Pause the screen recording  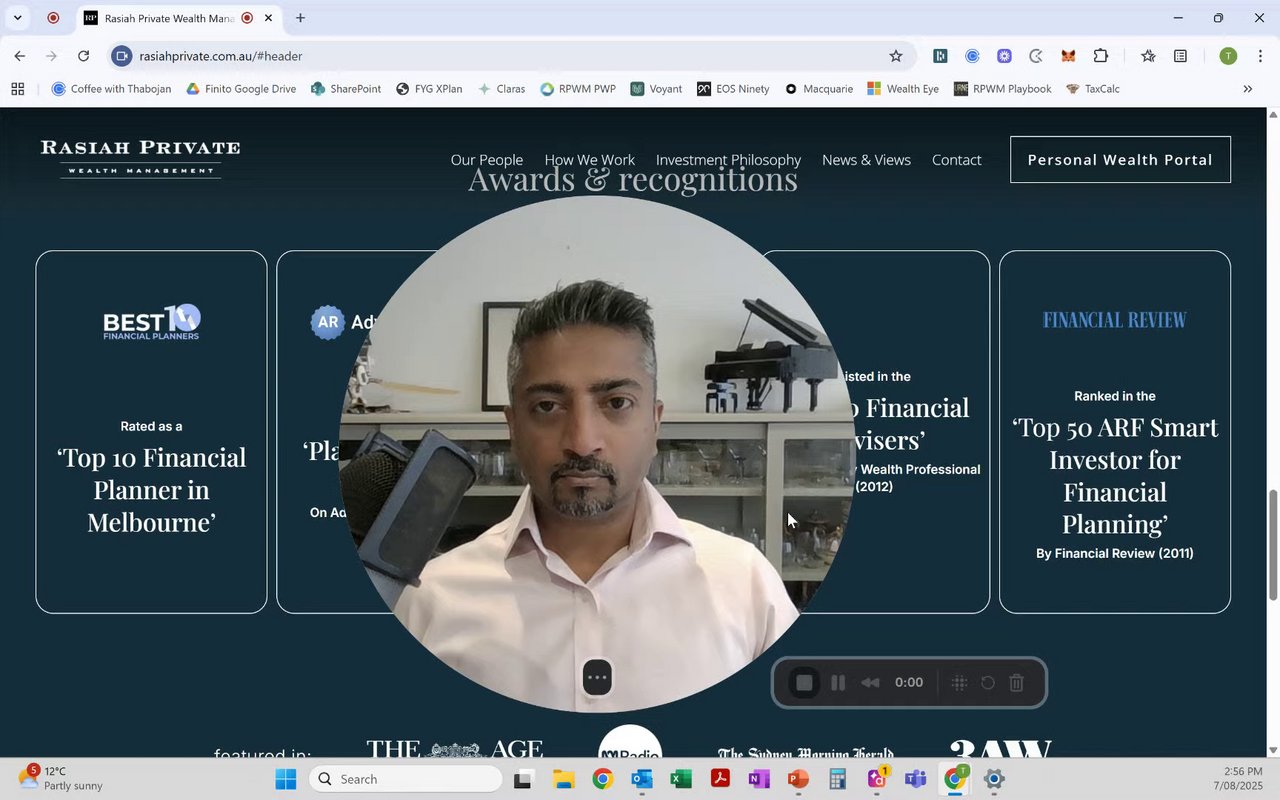coord(838,683)
